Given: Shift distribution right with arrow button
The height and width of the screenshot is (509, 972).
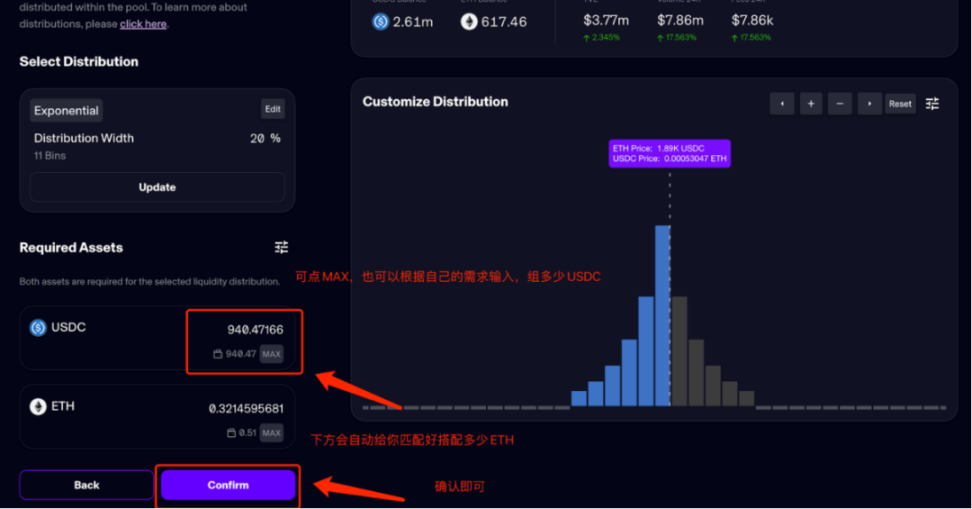Looking at the screenshot, I should coord(869,104).
